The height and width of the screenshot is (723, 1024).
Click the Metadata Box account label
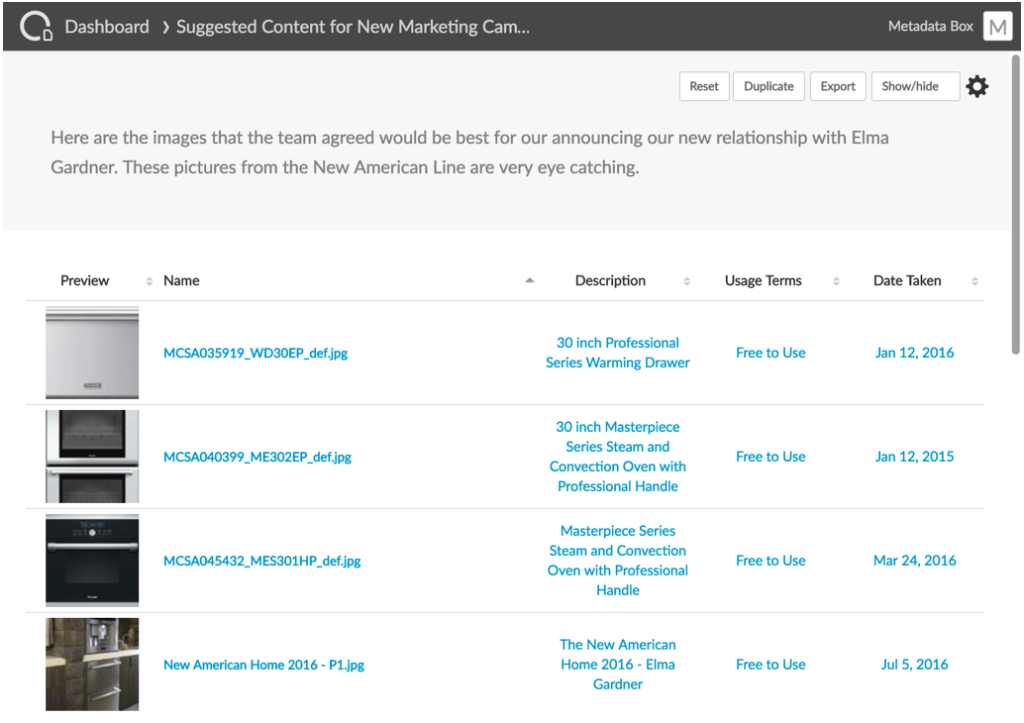(930, 27)
